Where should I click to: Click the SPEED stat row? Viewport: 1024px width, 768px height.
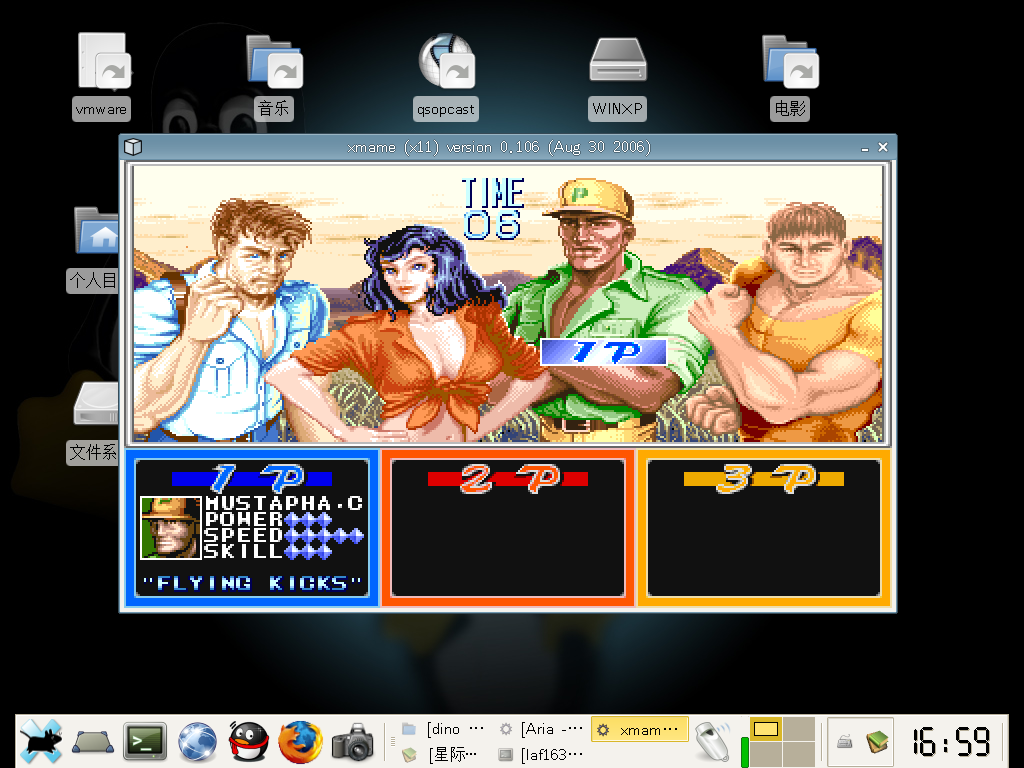tap(283, 536)
